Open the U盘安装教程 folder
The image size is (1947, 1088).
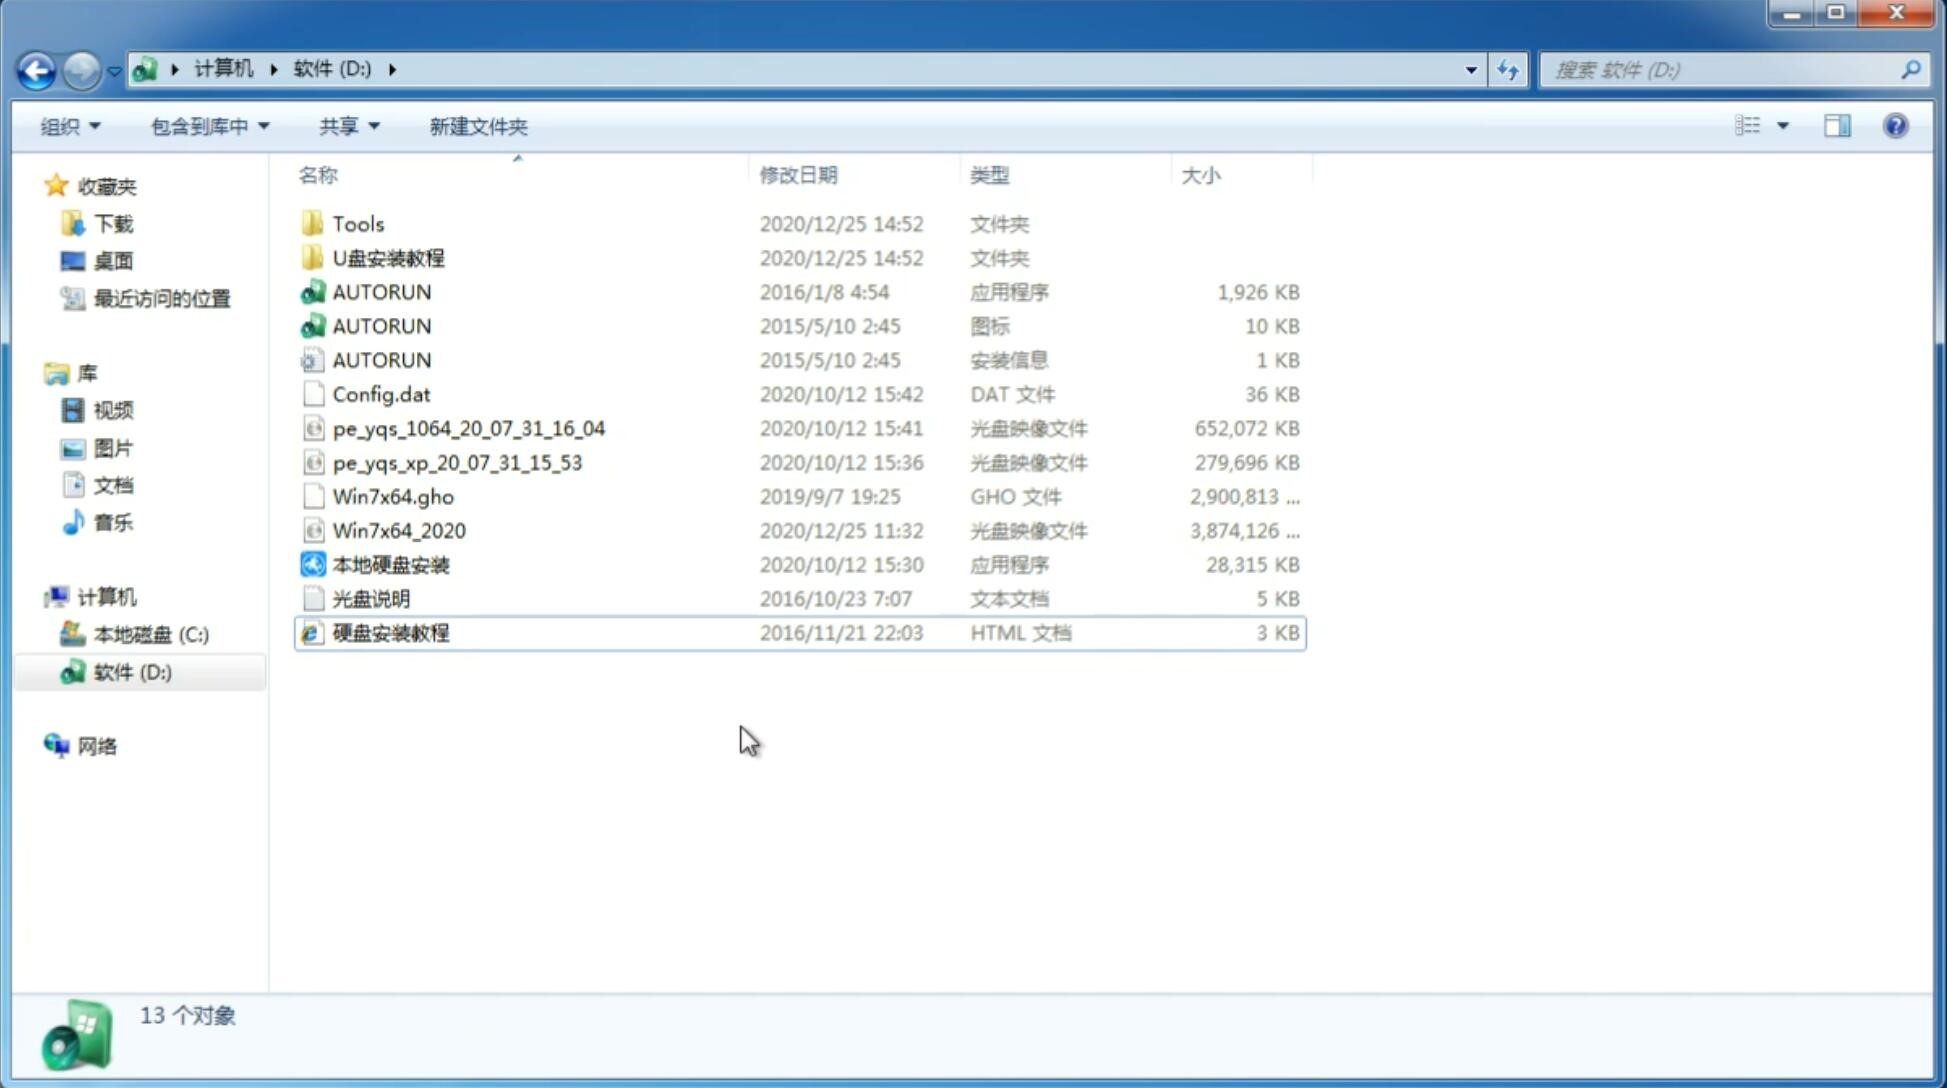pos(388,258)
